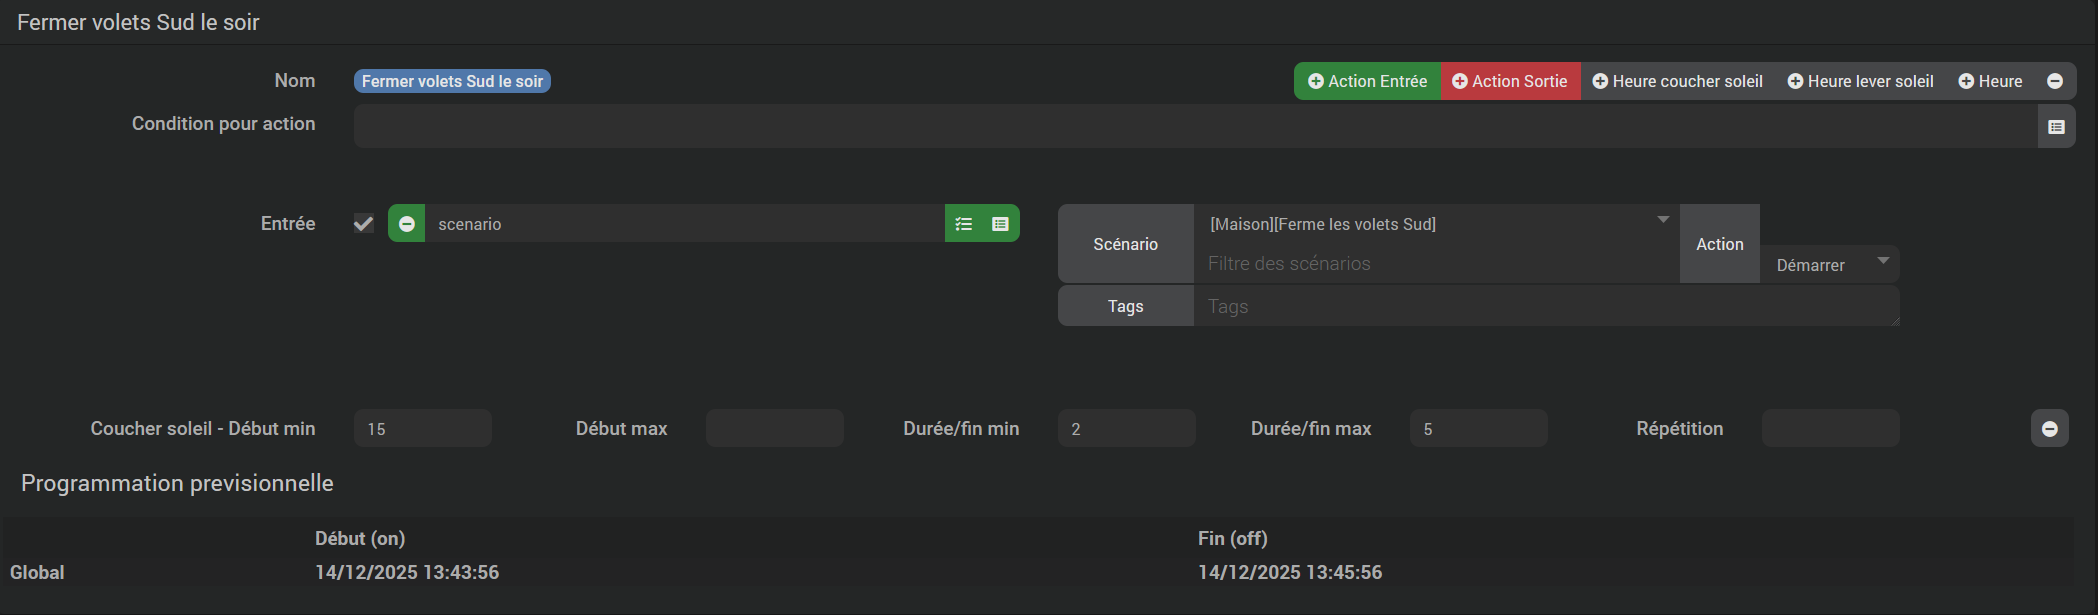Click the Action Entrée button
The width and height of the screenshot is (2098, 615).
1367,81
